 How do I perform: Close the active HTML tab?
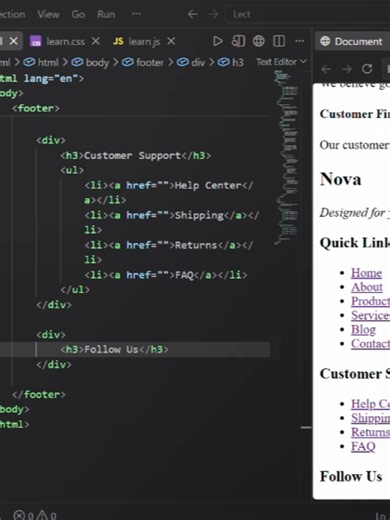click(x=14, y=41)
